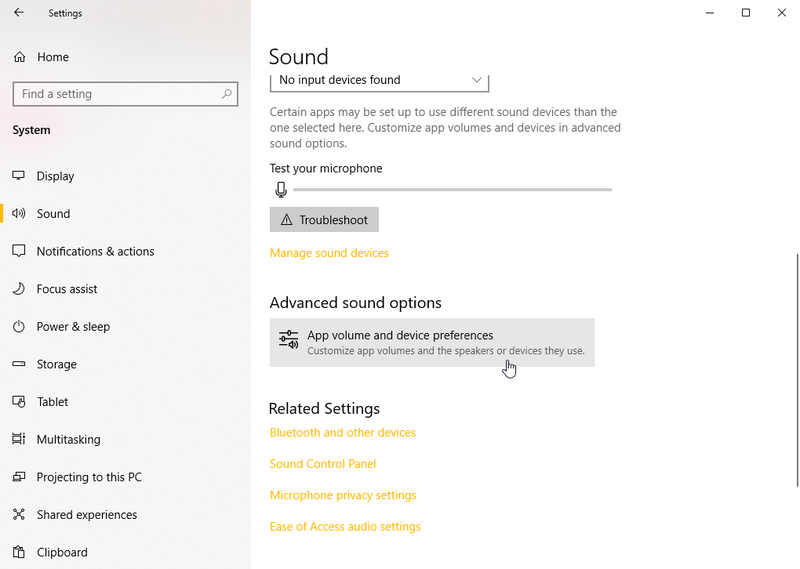Select the Multitasking icon
This screenshot has height=569, width=800.
19,439
